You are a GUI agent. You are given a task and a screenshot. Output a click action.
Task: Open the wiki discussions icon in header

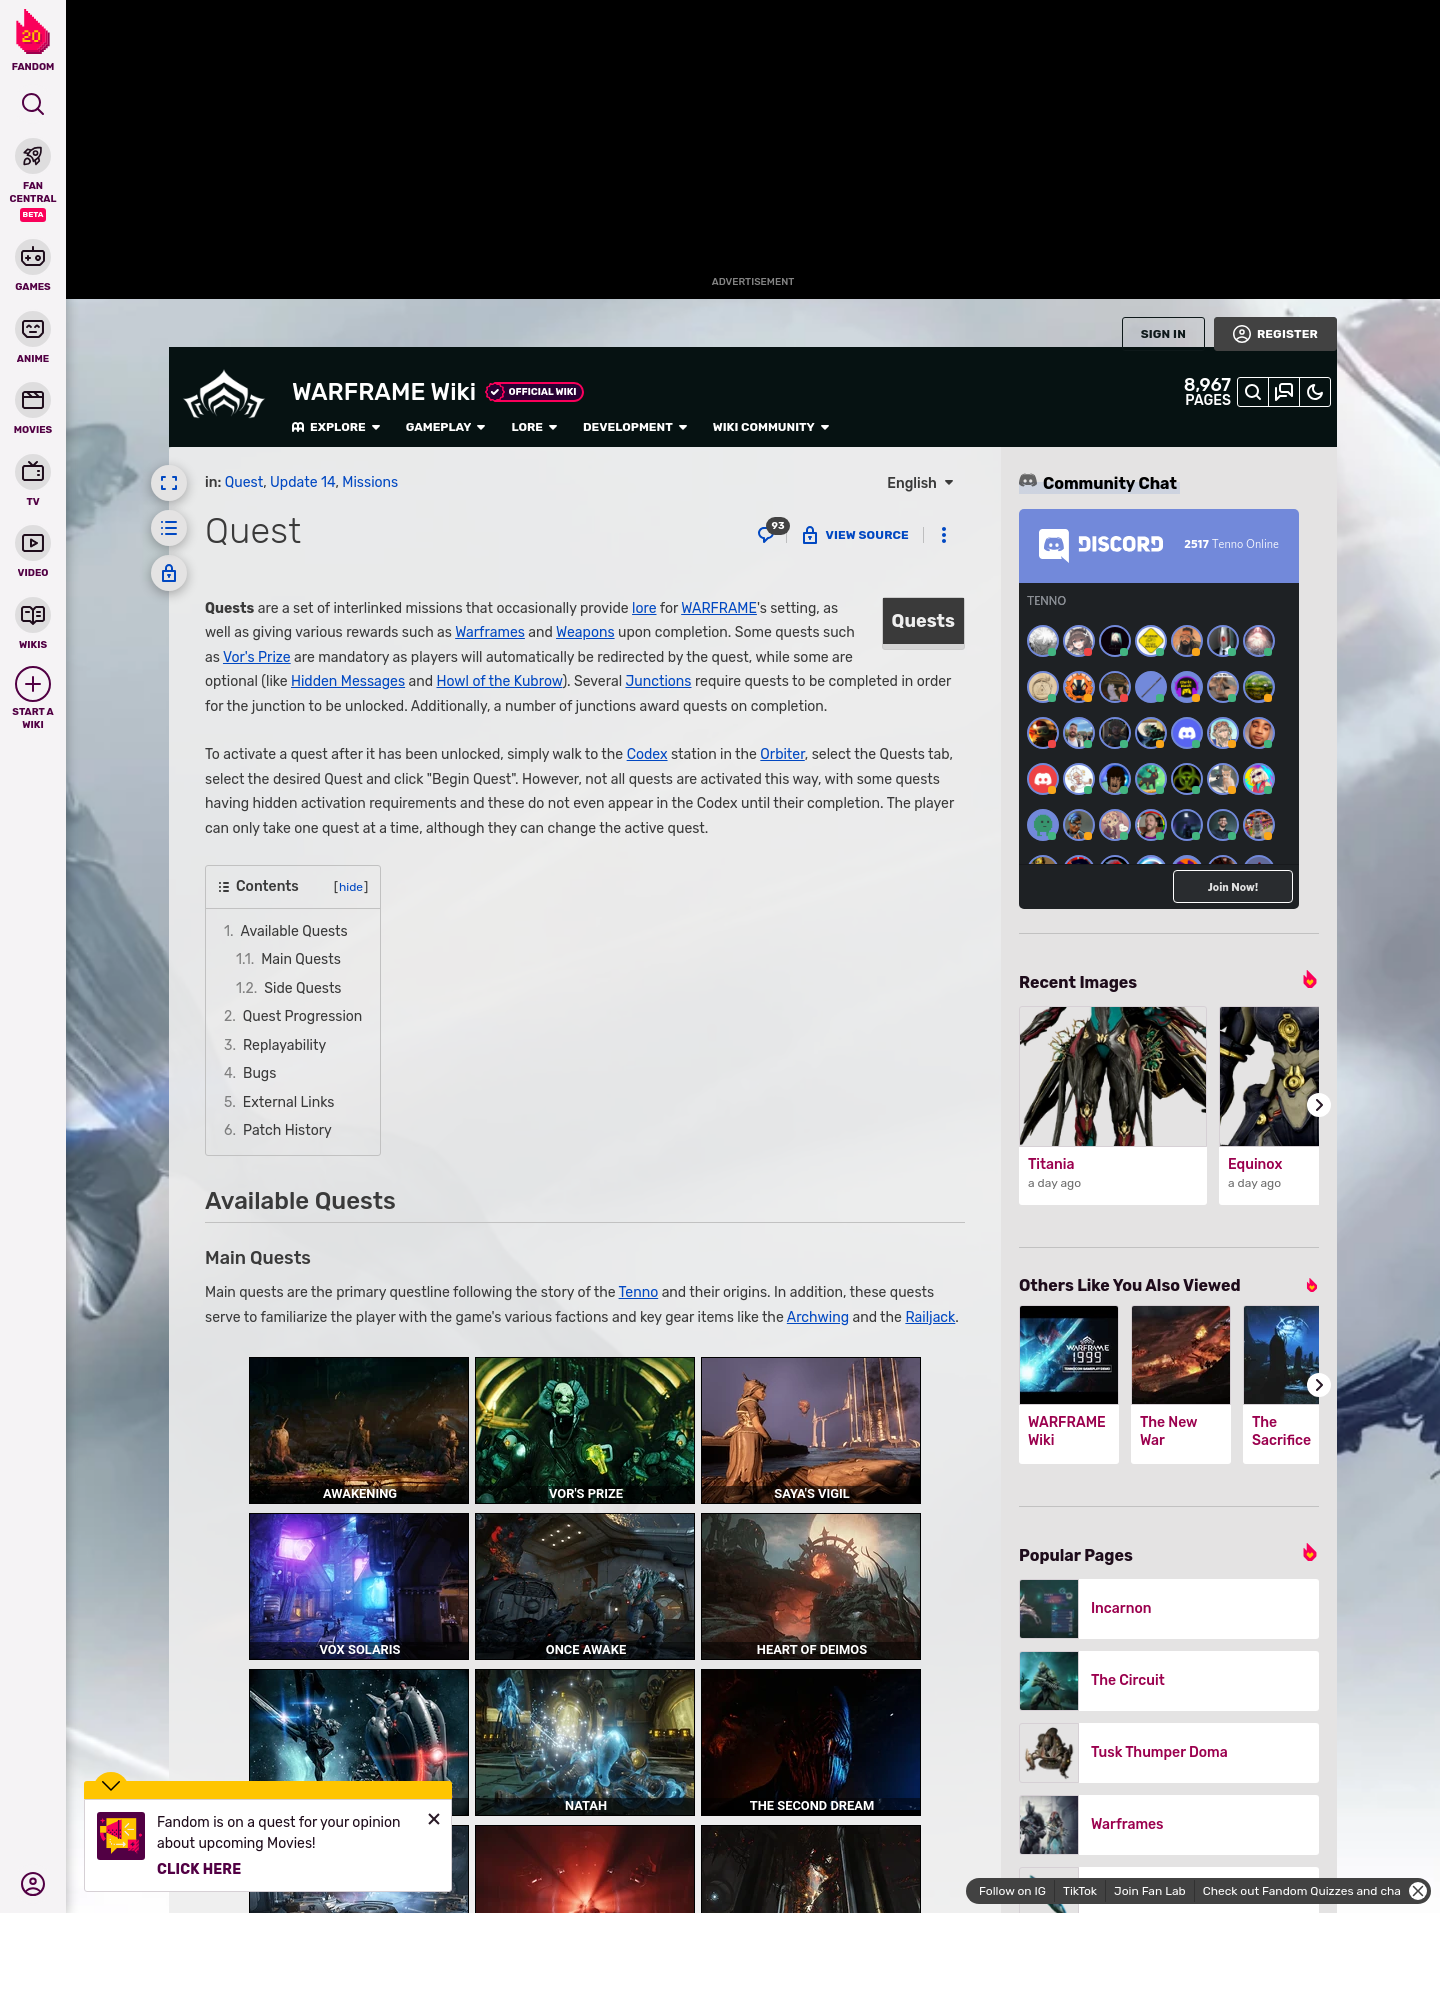(1284, 392)
